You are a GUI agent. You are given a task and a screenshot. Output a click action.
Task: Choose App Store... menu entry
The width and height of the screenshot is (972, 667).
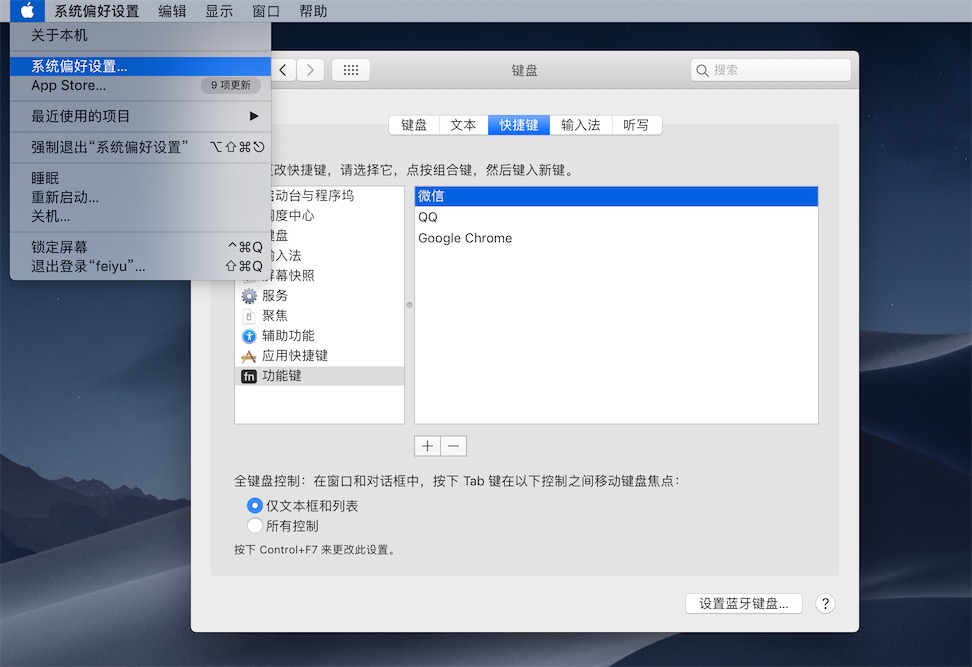tap(141, 86)
